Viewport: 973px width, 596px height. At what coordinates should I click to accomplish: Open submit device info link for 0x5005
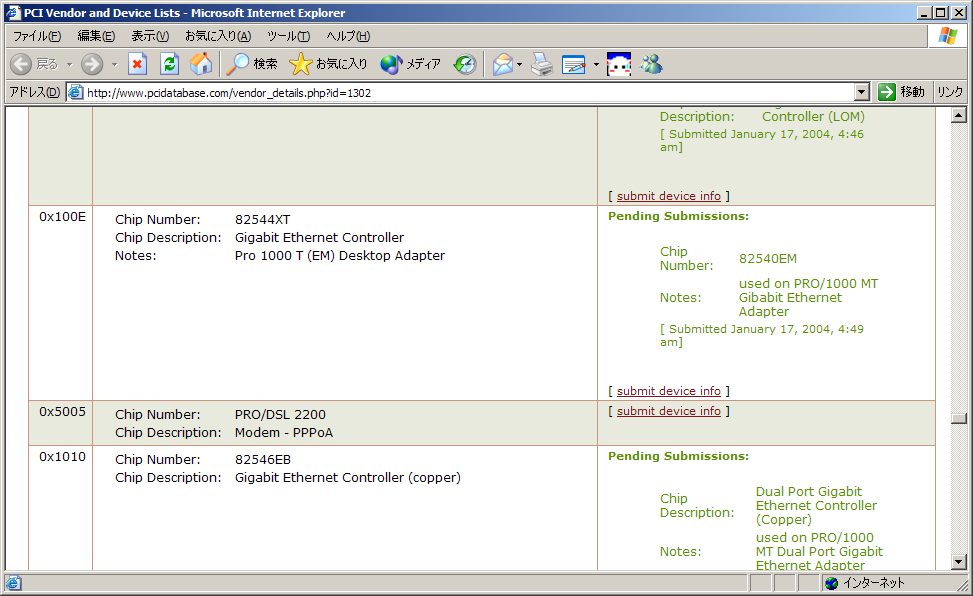668,411
